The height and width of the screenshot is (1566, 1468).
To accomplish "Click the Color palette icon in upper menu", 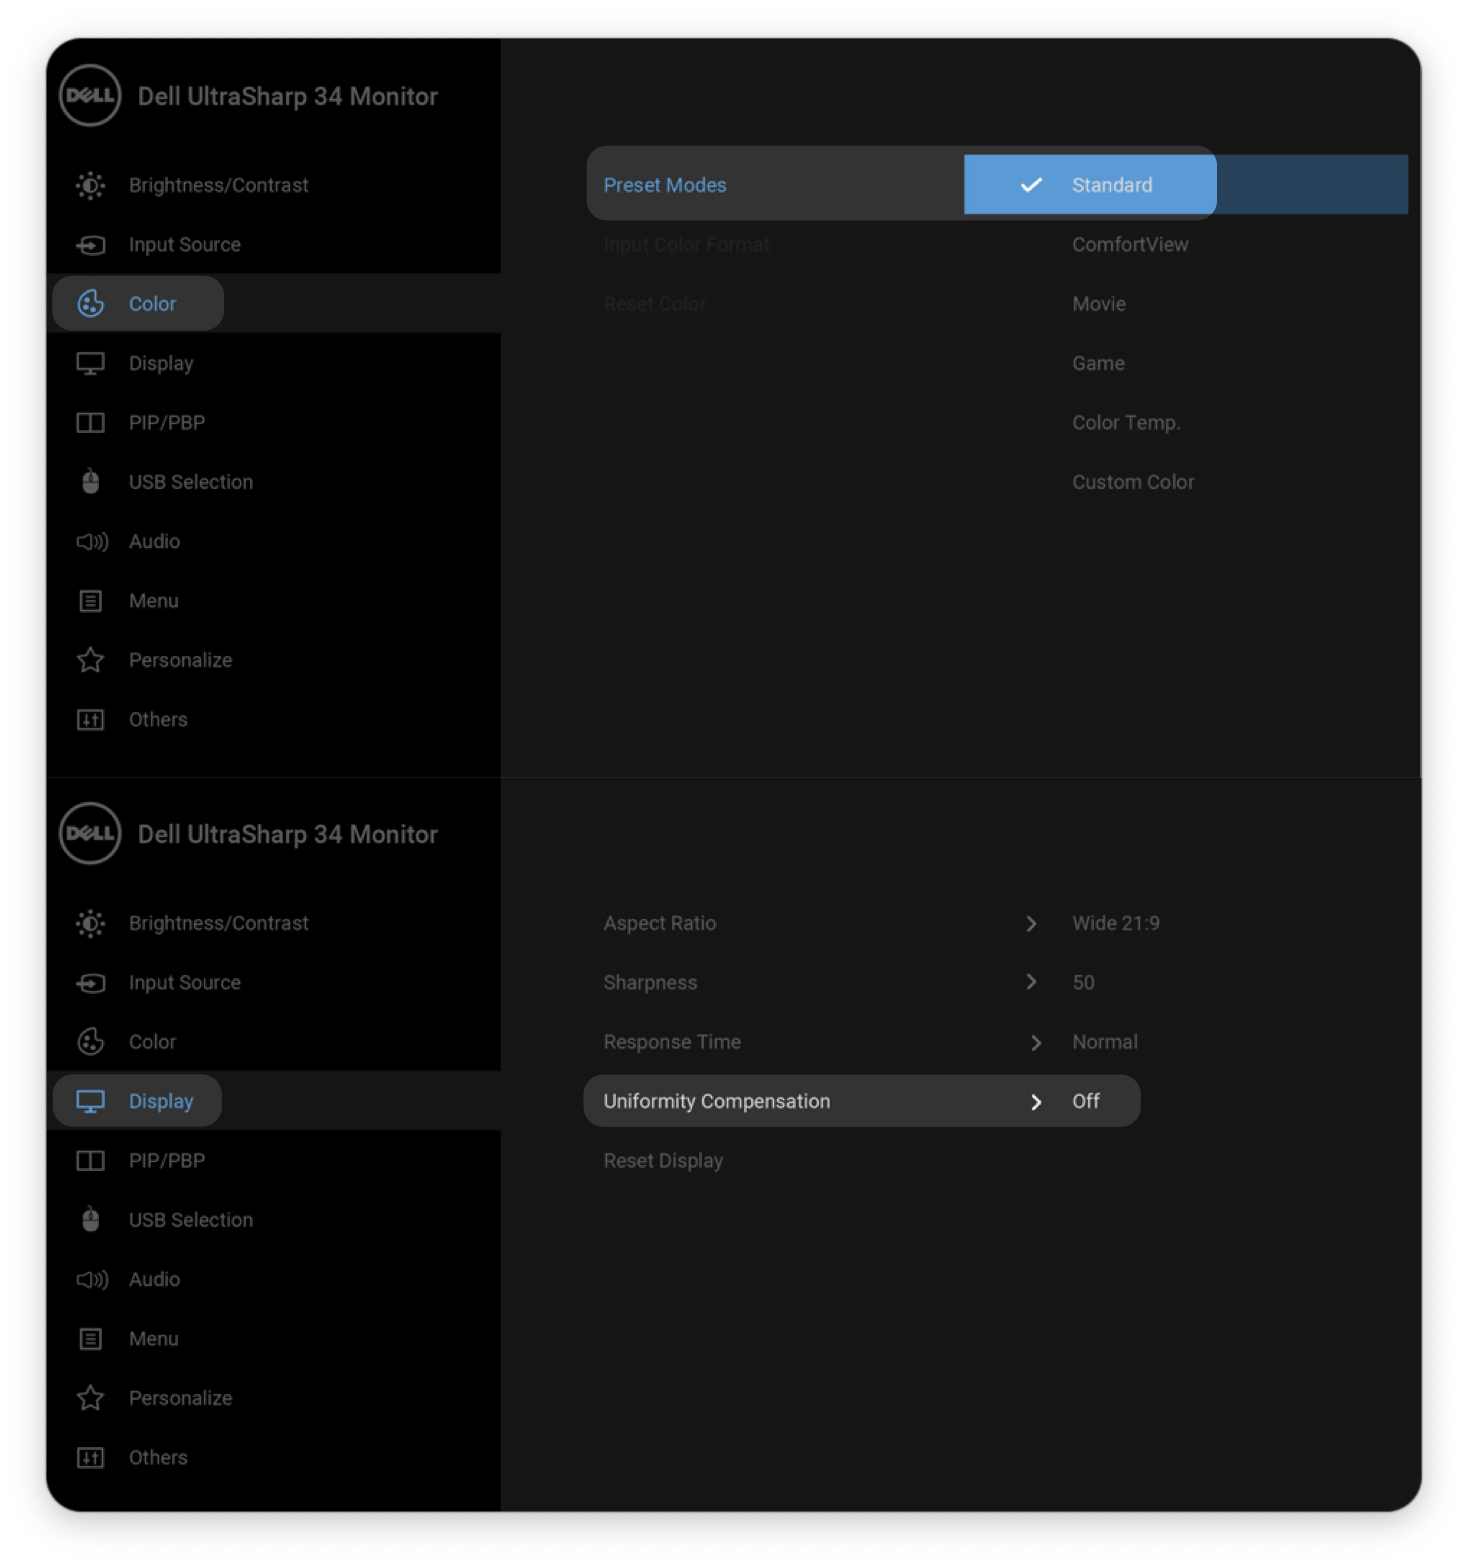I will (x=90, y=304).
